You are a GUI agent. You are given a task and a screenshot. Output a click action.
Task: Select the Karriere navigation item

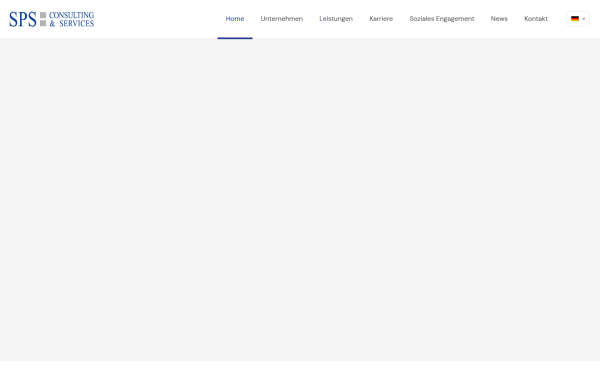[381, 19]
